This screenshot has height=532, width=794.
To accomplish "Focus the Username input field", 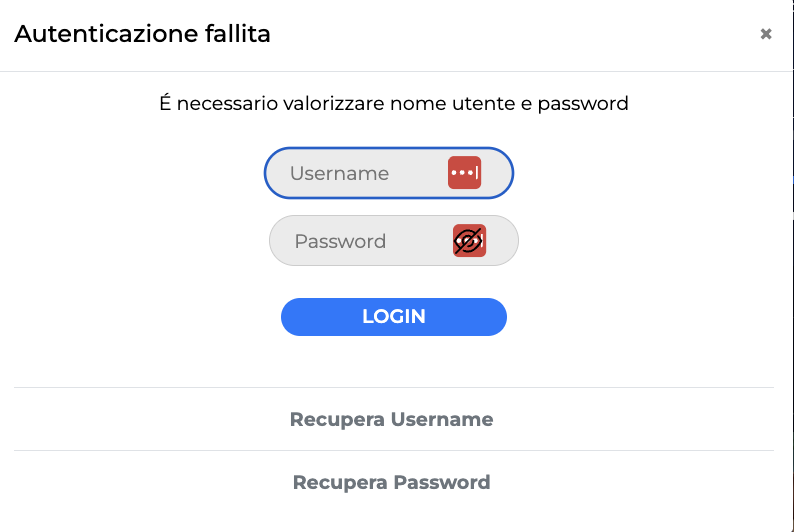I will click(x=360, y=173).
